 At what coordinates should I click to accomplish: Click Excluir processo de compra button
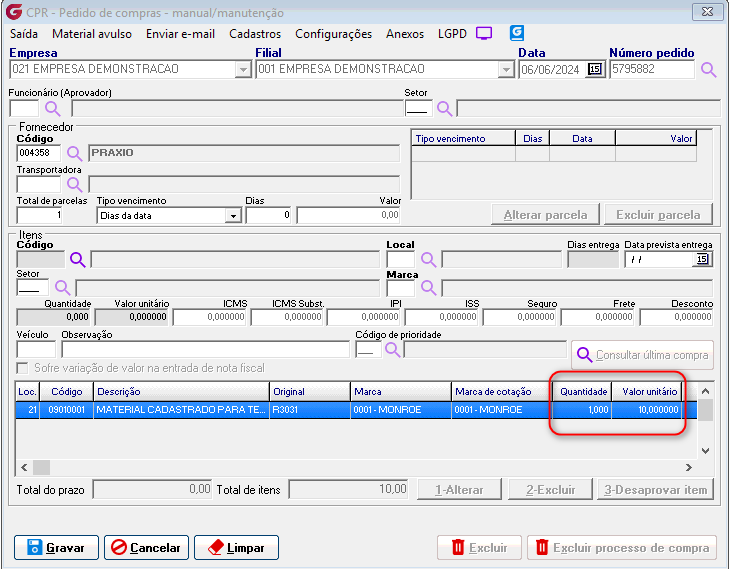[622, 548]
